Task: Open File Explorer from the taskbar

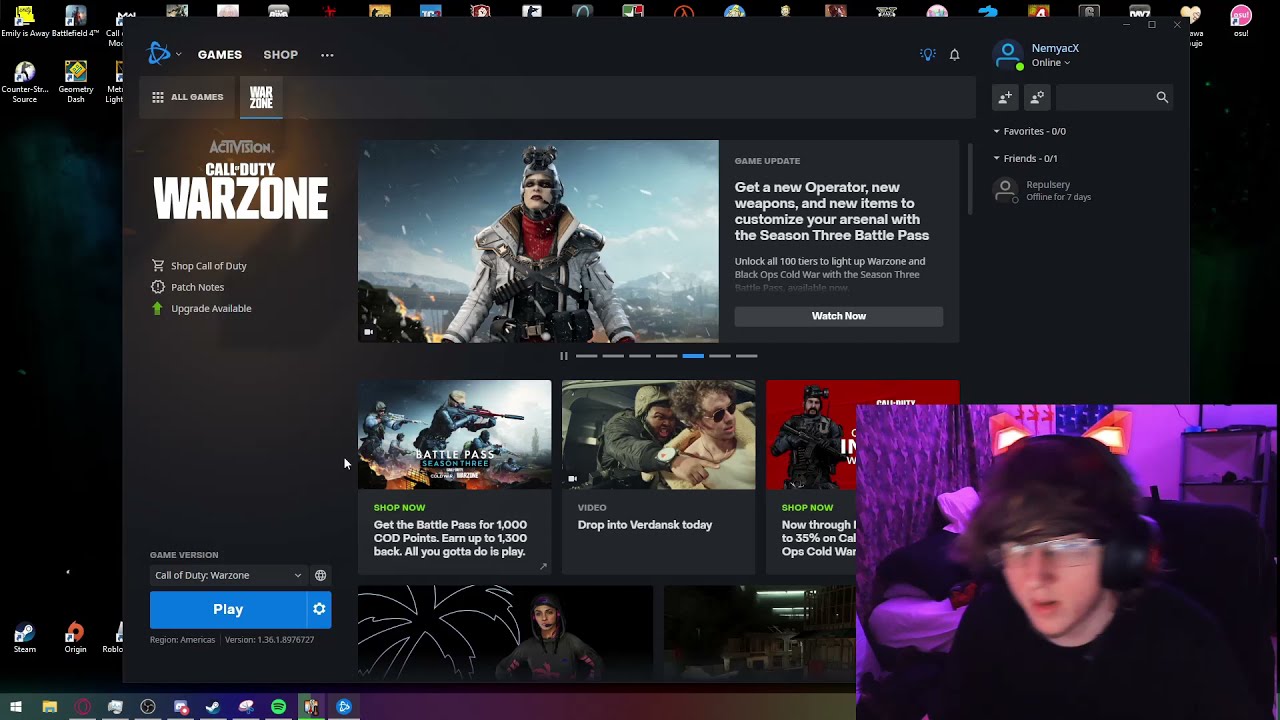Action: pyautogui.click(x=49, y=707)
